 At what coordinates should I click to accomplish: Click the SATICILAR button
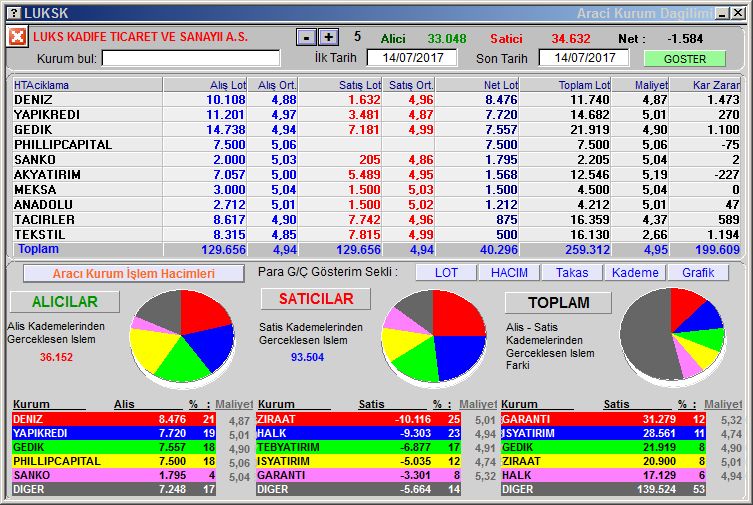[x=316, y=299]
